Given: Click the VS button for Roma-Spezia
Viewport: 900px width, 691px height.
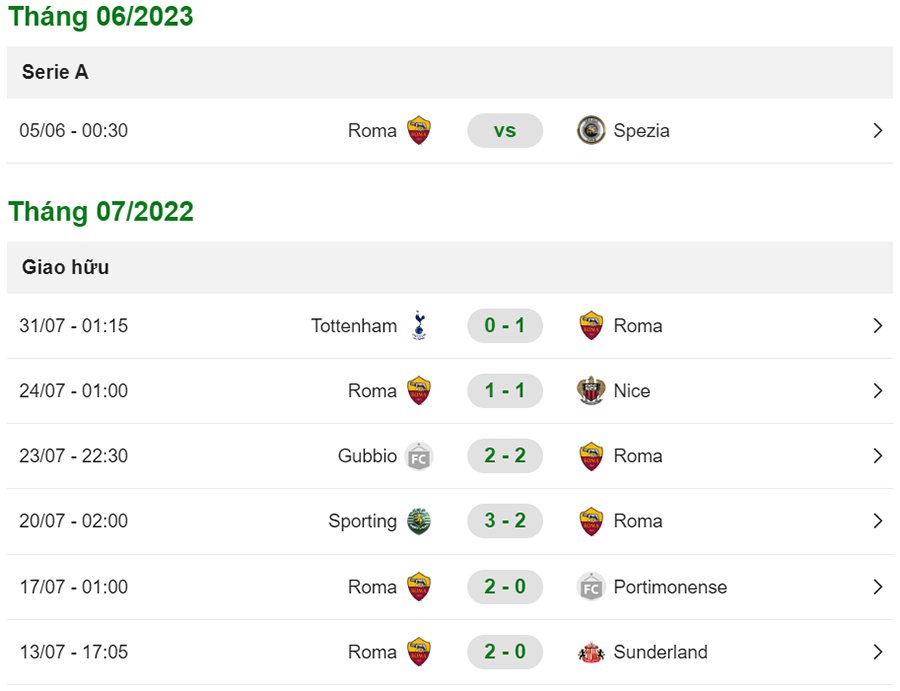Looking at the screenshot, I should [505, 130].
